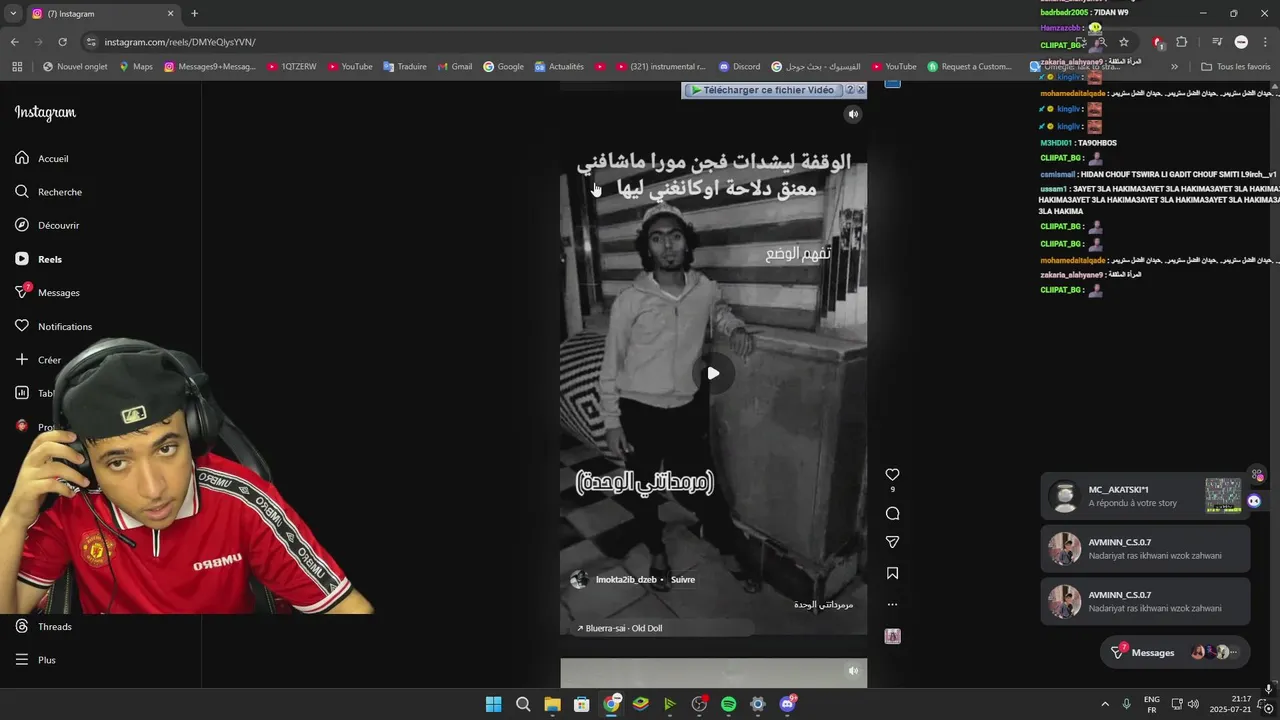
Task: Open volume control in system tray
Action: (x=1193, y=704)
